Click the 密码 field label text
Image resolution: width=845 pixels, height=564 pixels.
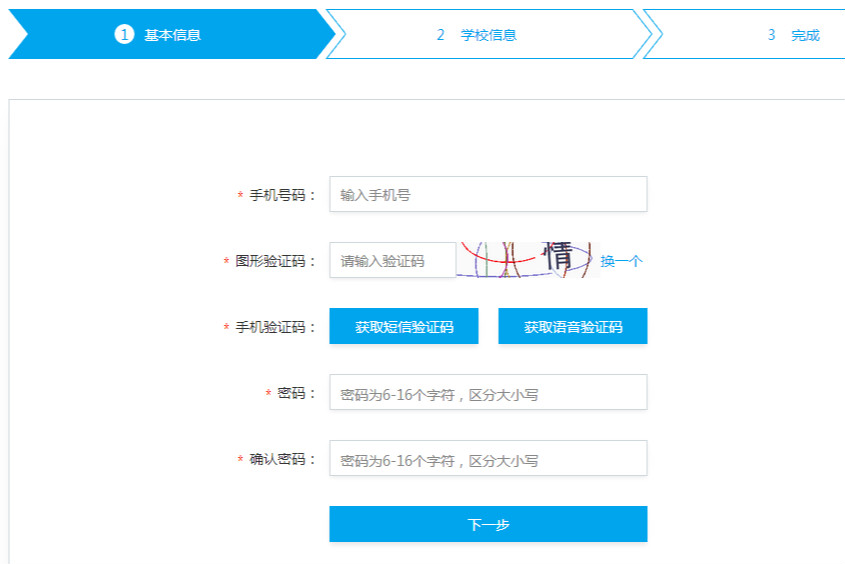291,393
